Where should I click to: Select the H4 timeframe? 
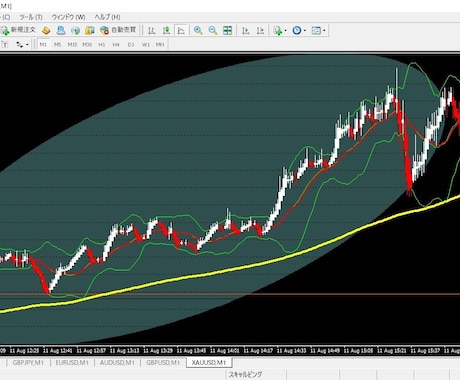click(116, 44)
